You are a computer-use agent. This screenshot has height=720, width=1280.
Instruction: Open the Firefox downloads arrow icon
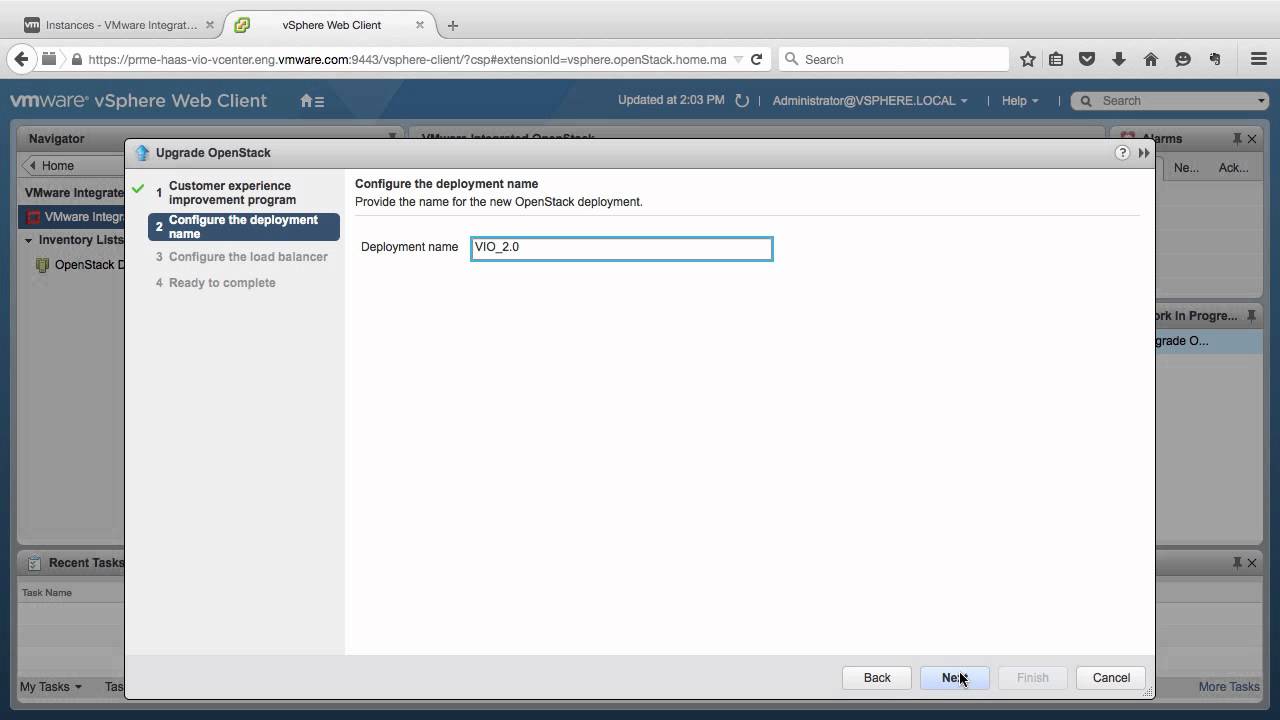(x=1119, y=59)
